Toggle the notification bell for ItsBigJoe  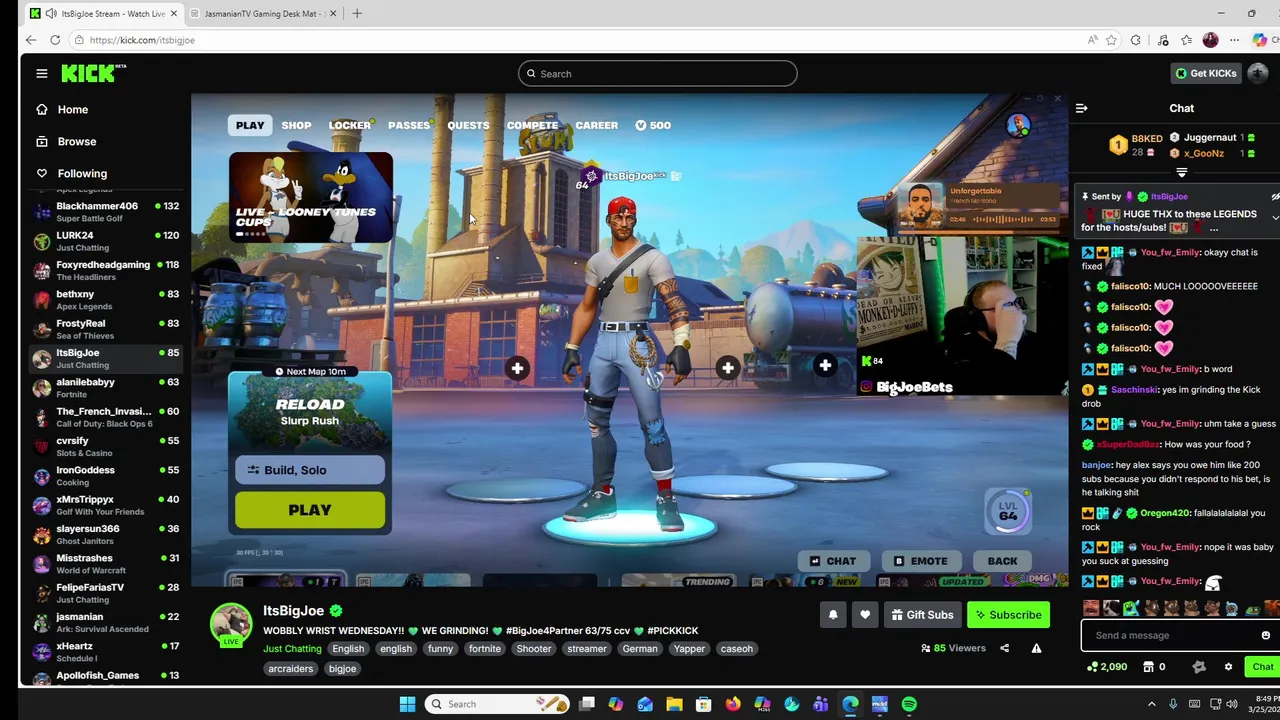tap(832, 615)
